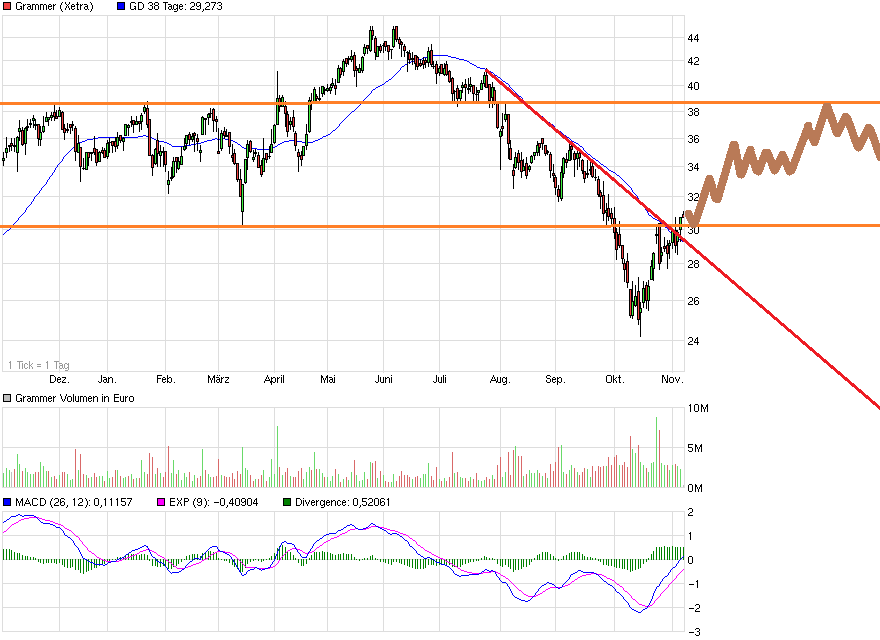This screenshot has width=880, height=640.
Task: Click the peak of the brown projection line
Action: click(826, 106)
